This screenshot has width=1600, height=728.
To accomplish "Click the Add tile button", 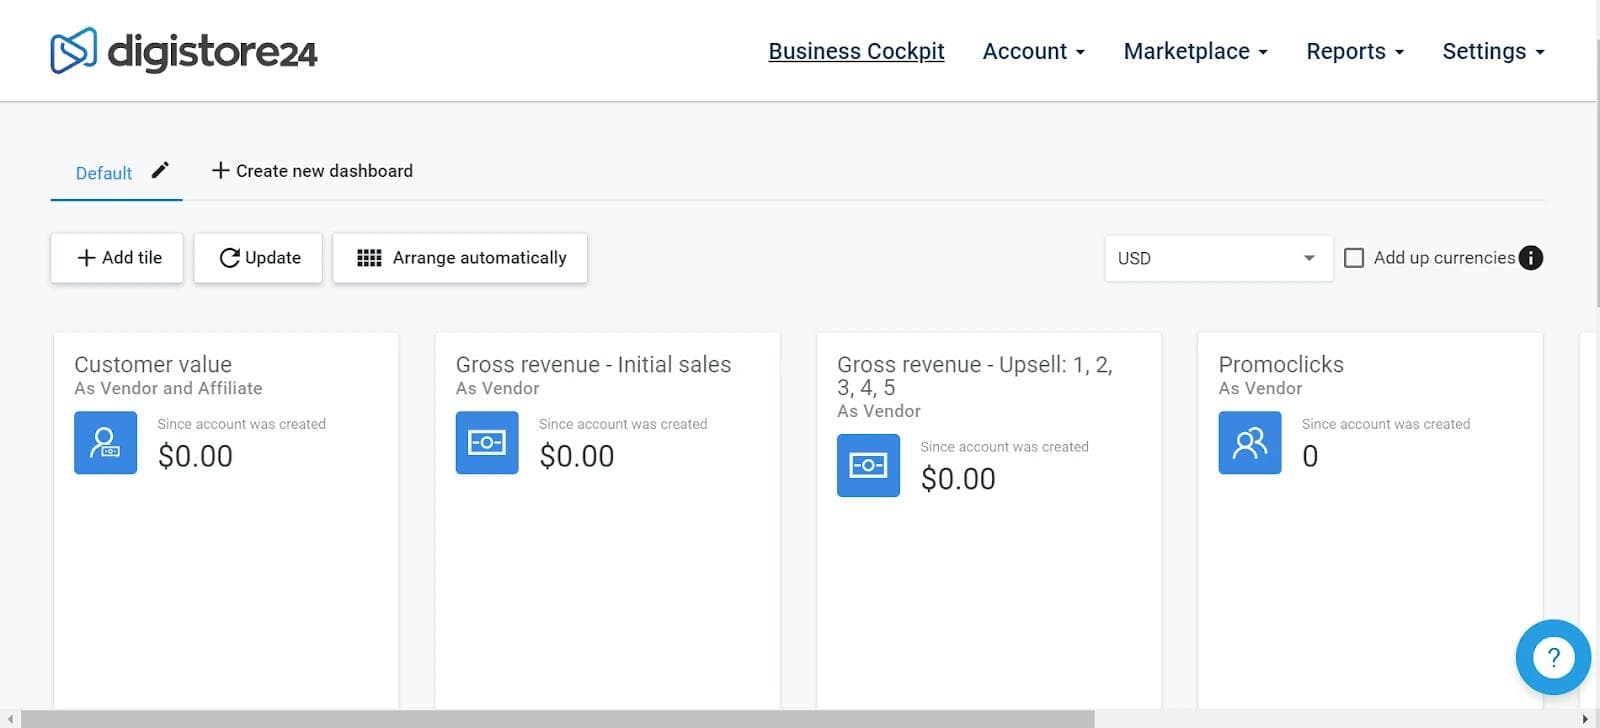I will (x=117, y=258).
